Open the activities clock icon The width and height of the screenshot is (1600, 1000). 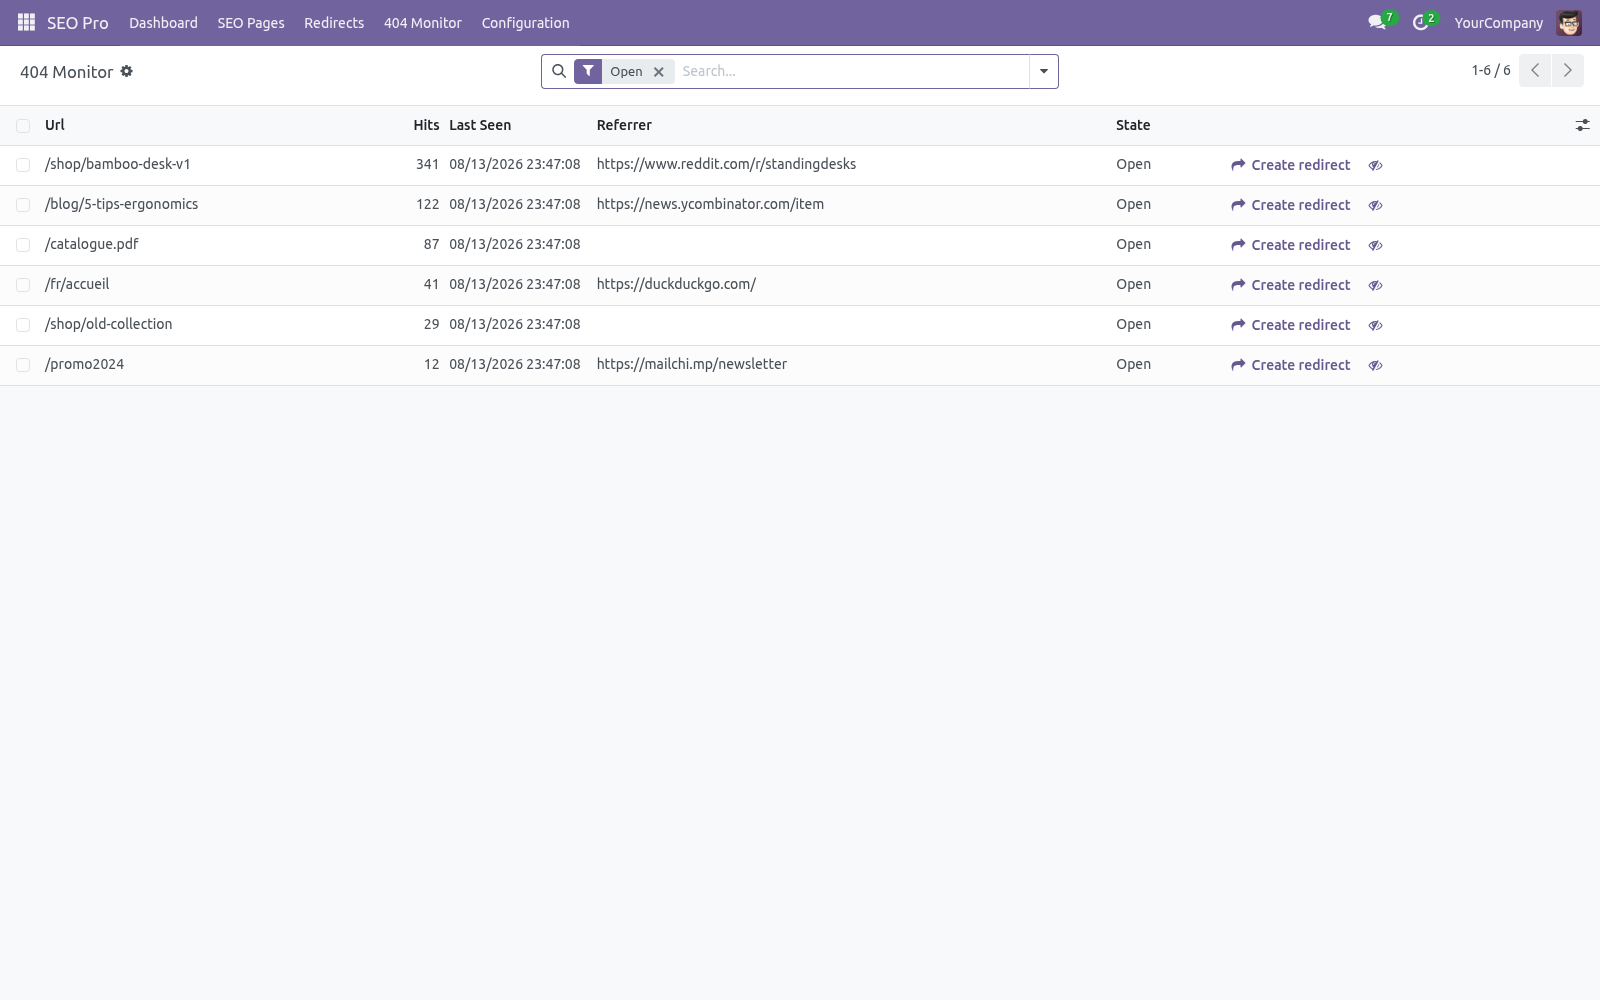pos(1420,22)
